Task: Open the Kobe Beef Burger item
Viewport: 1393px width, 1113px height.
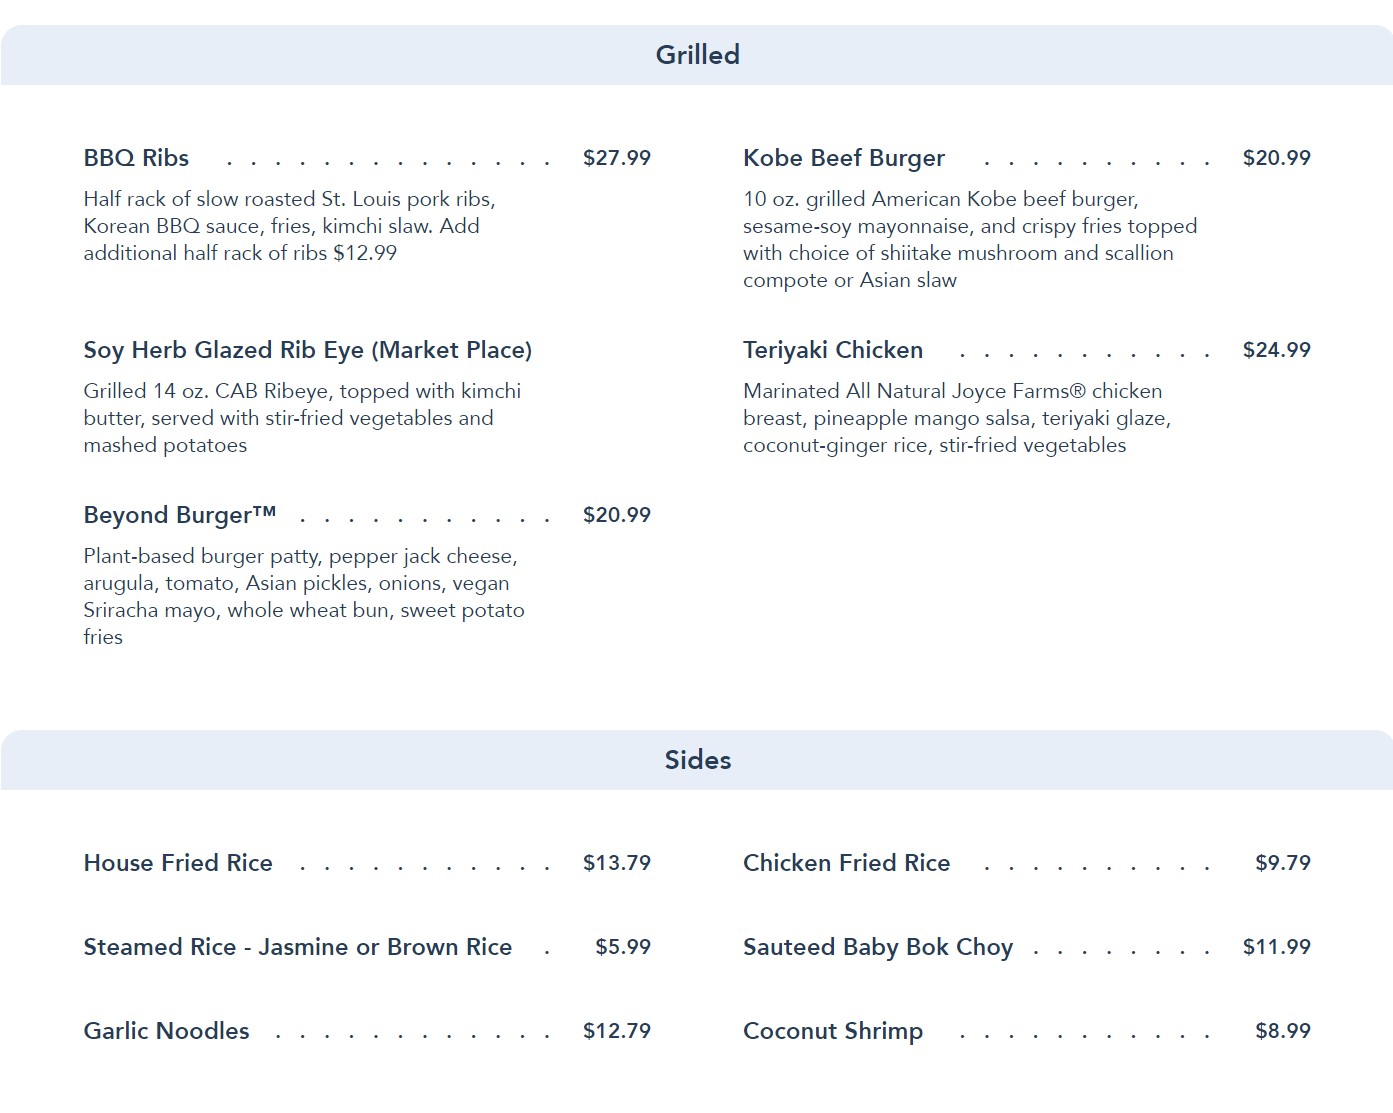Action: [843, 158]
